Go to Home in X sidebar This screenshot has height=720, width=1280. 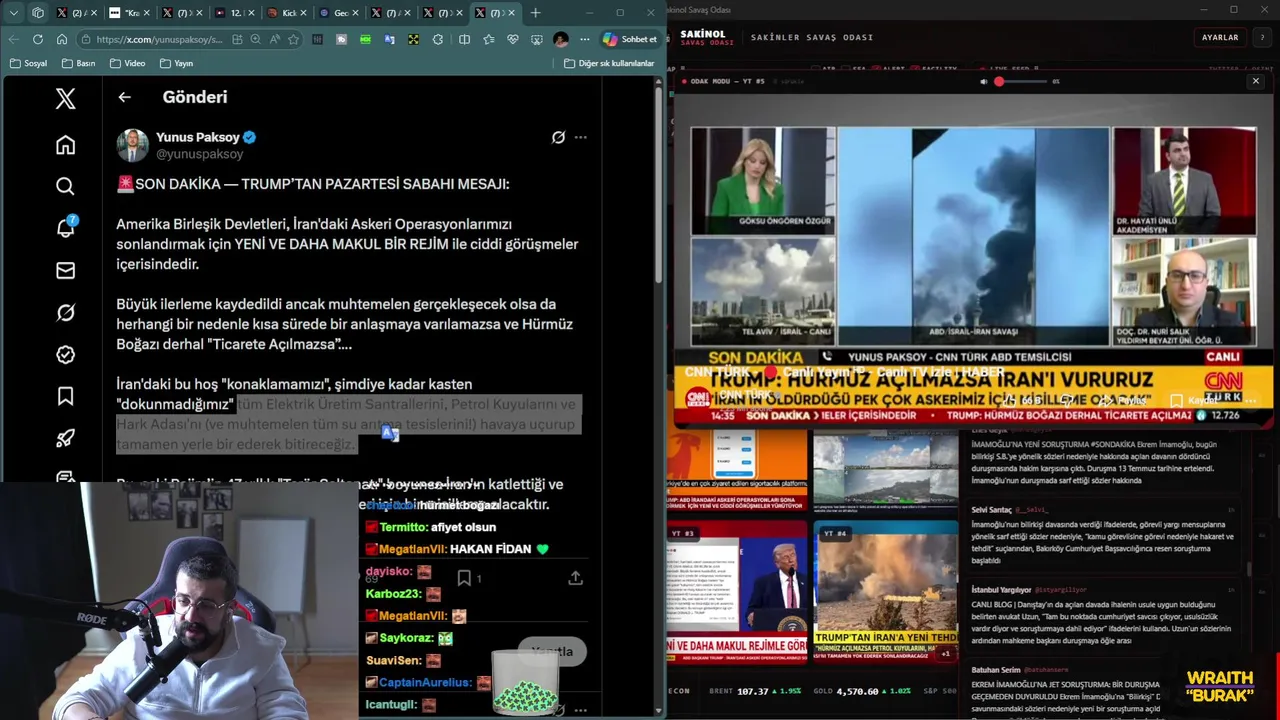[x=65, y=145]
